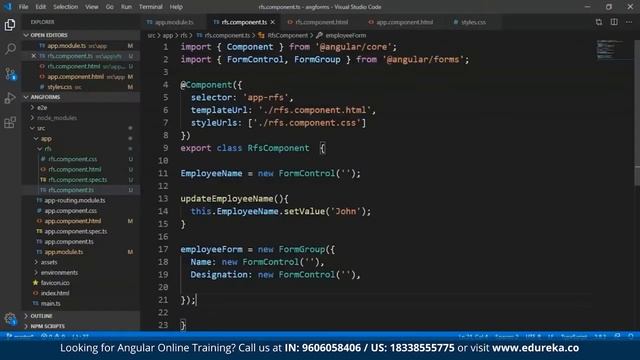Open the Source Control view

click(x=10, y=74)
